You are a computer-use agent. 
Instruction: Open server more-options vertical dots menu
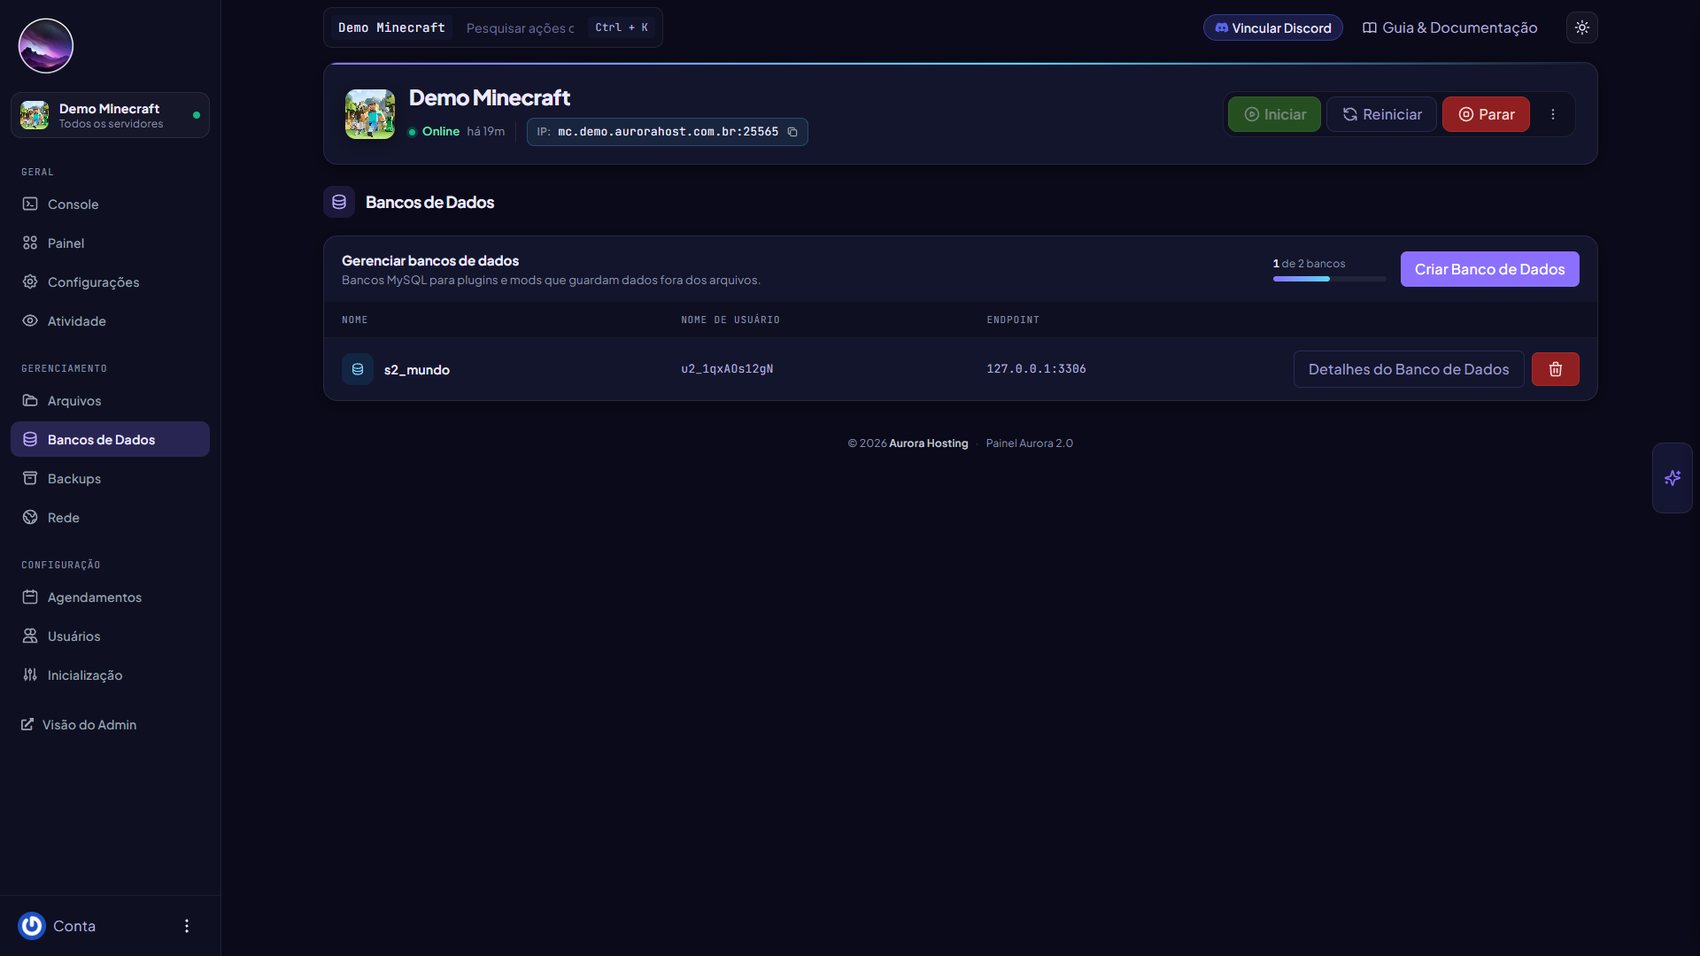(x=1552, y=114)
